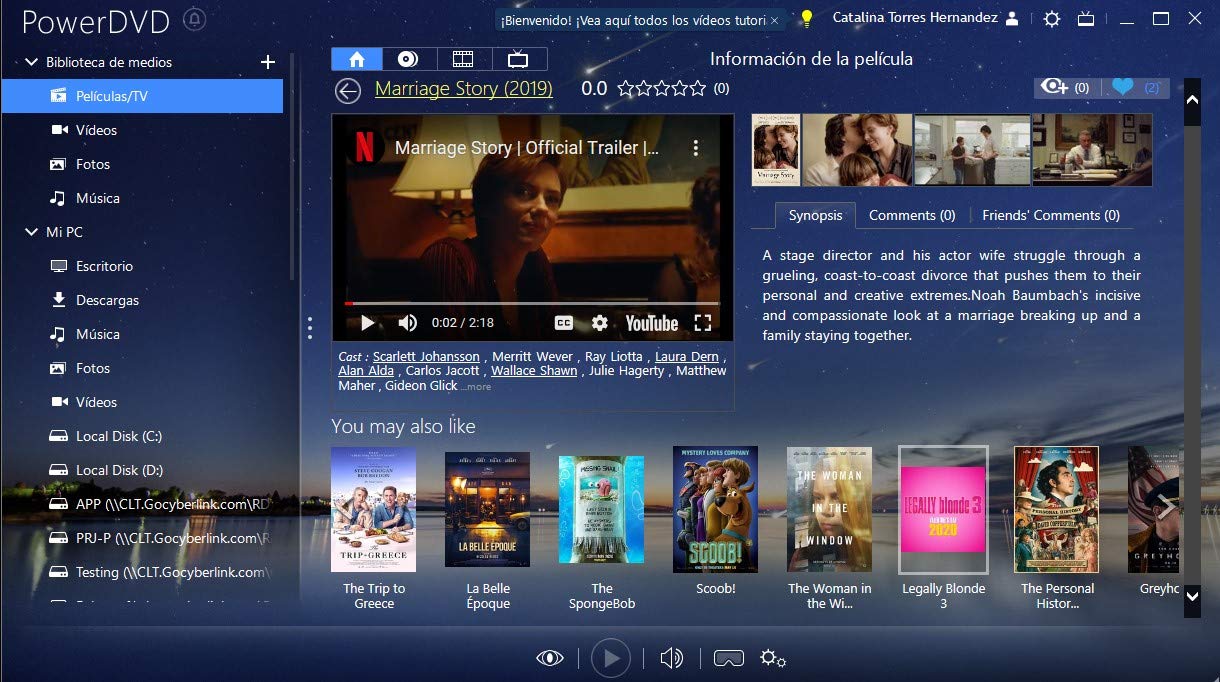Open Laura Dern cast link
Image resolution: width=1220 pixels, height=682 pixels.
[x=687, y=357]
